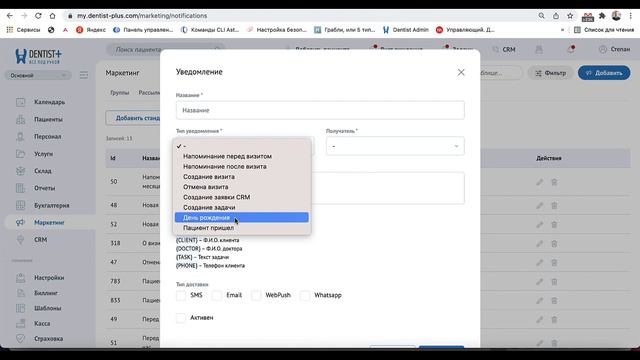The height and width of the screenshot is (360, 640).
Task: Delete notification row 783
Action: [554, 282]
